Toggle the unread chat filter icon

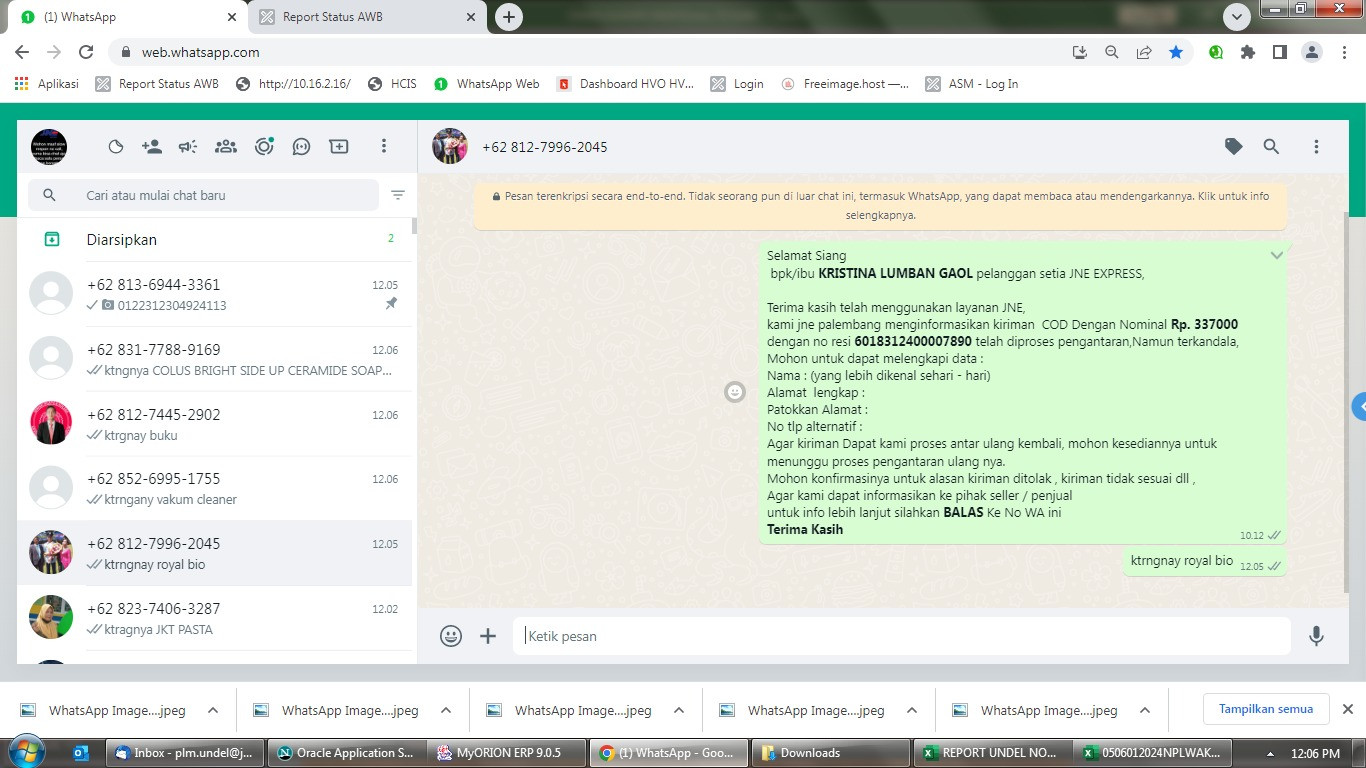[x=398, y=195]
